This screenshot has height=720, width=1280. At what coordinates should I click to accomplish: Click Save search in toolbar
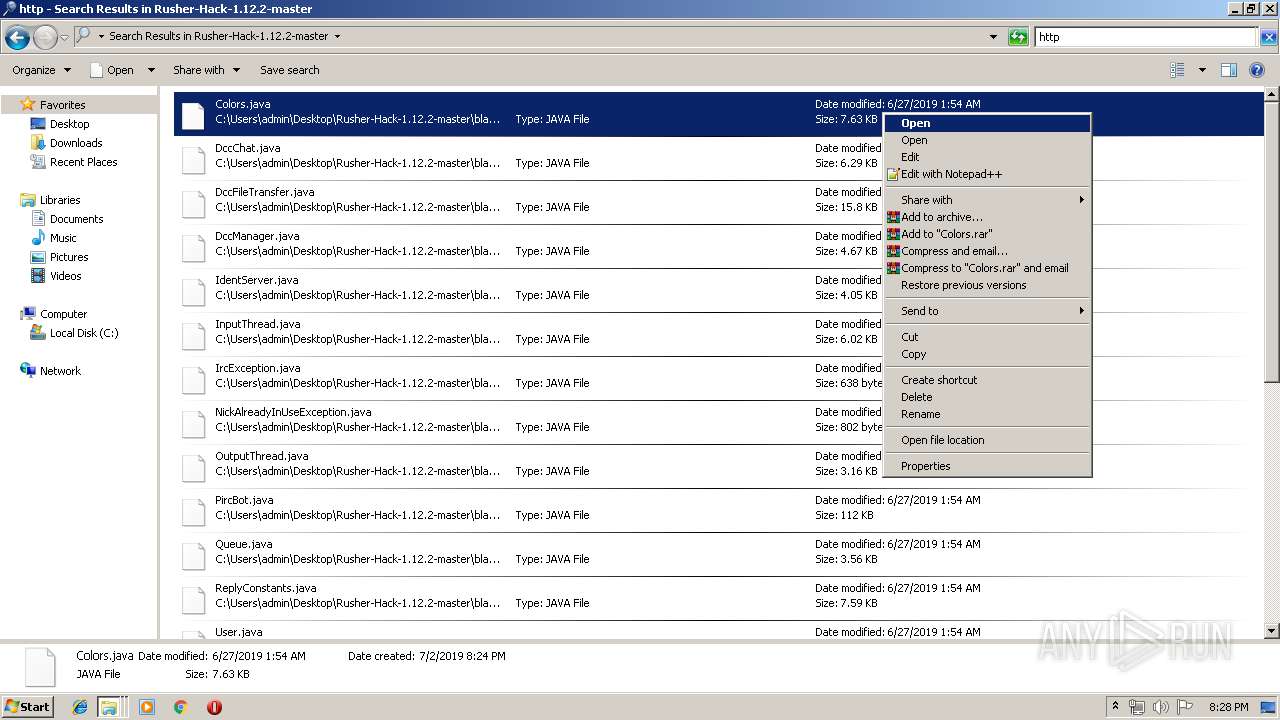point(290,70)
